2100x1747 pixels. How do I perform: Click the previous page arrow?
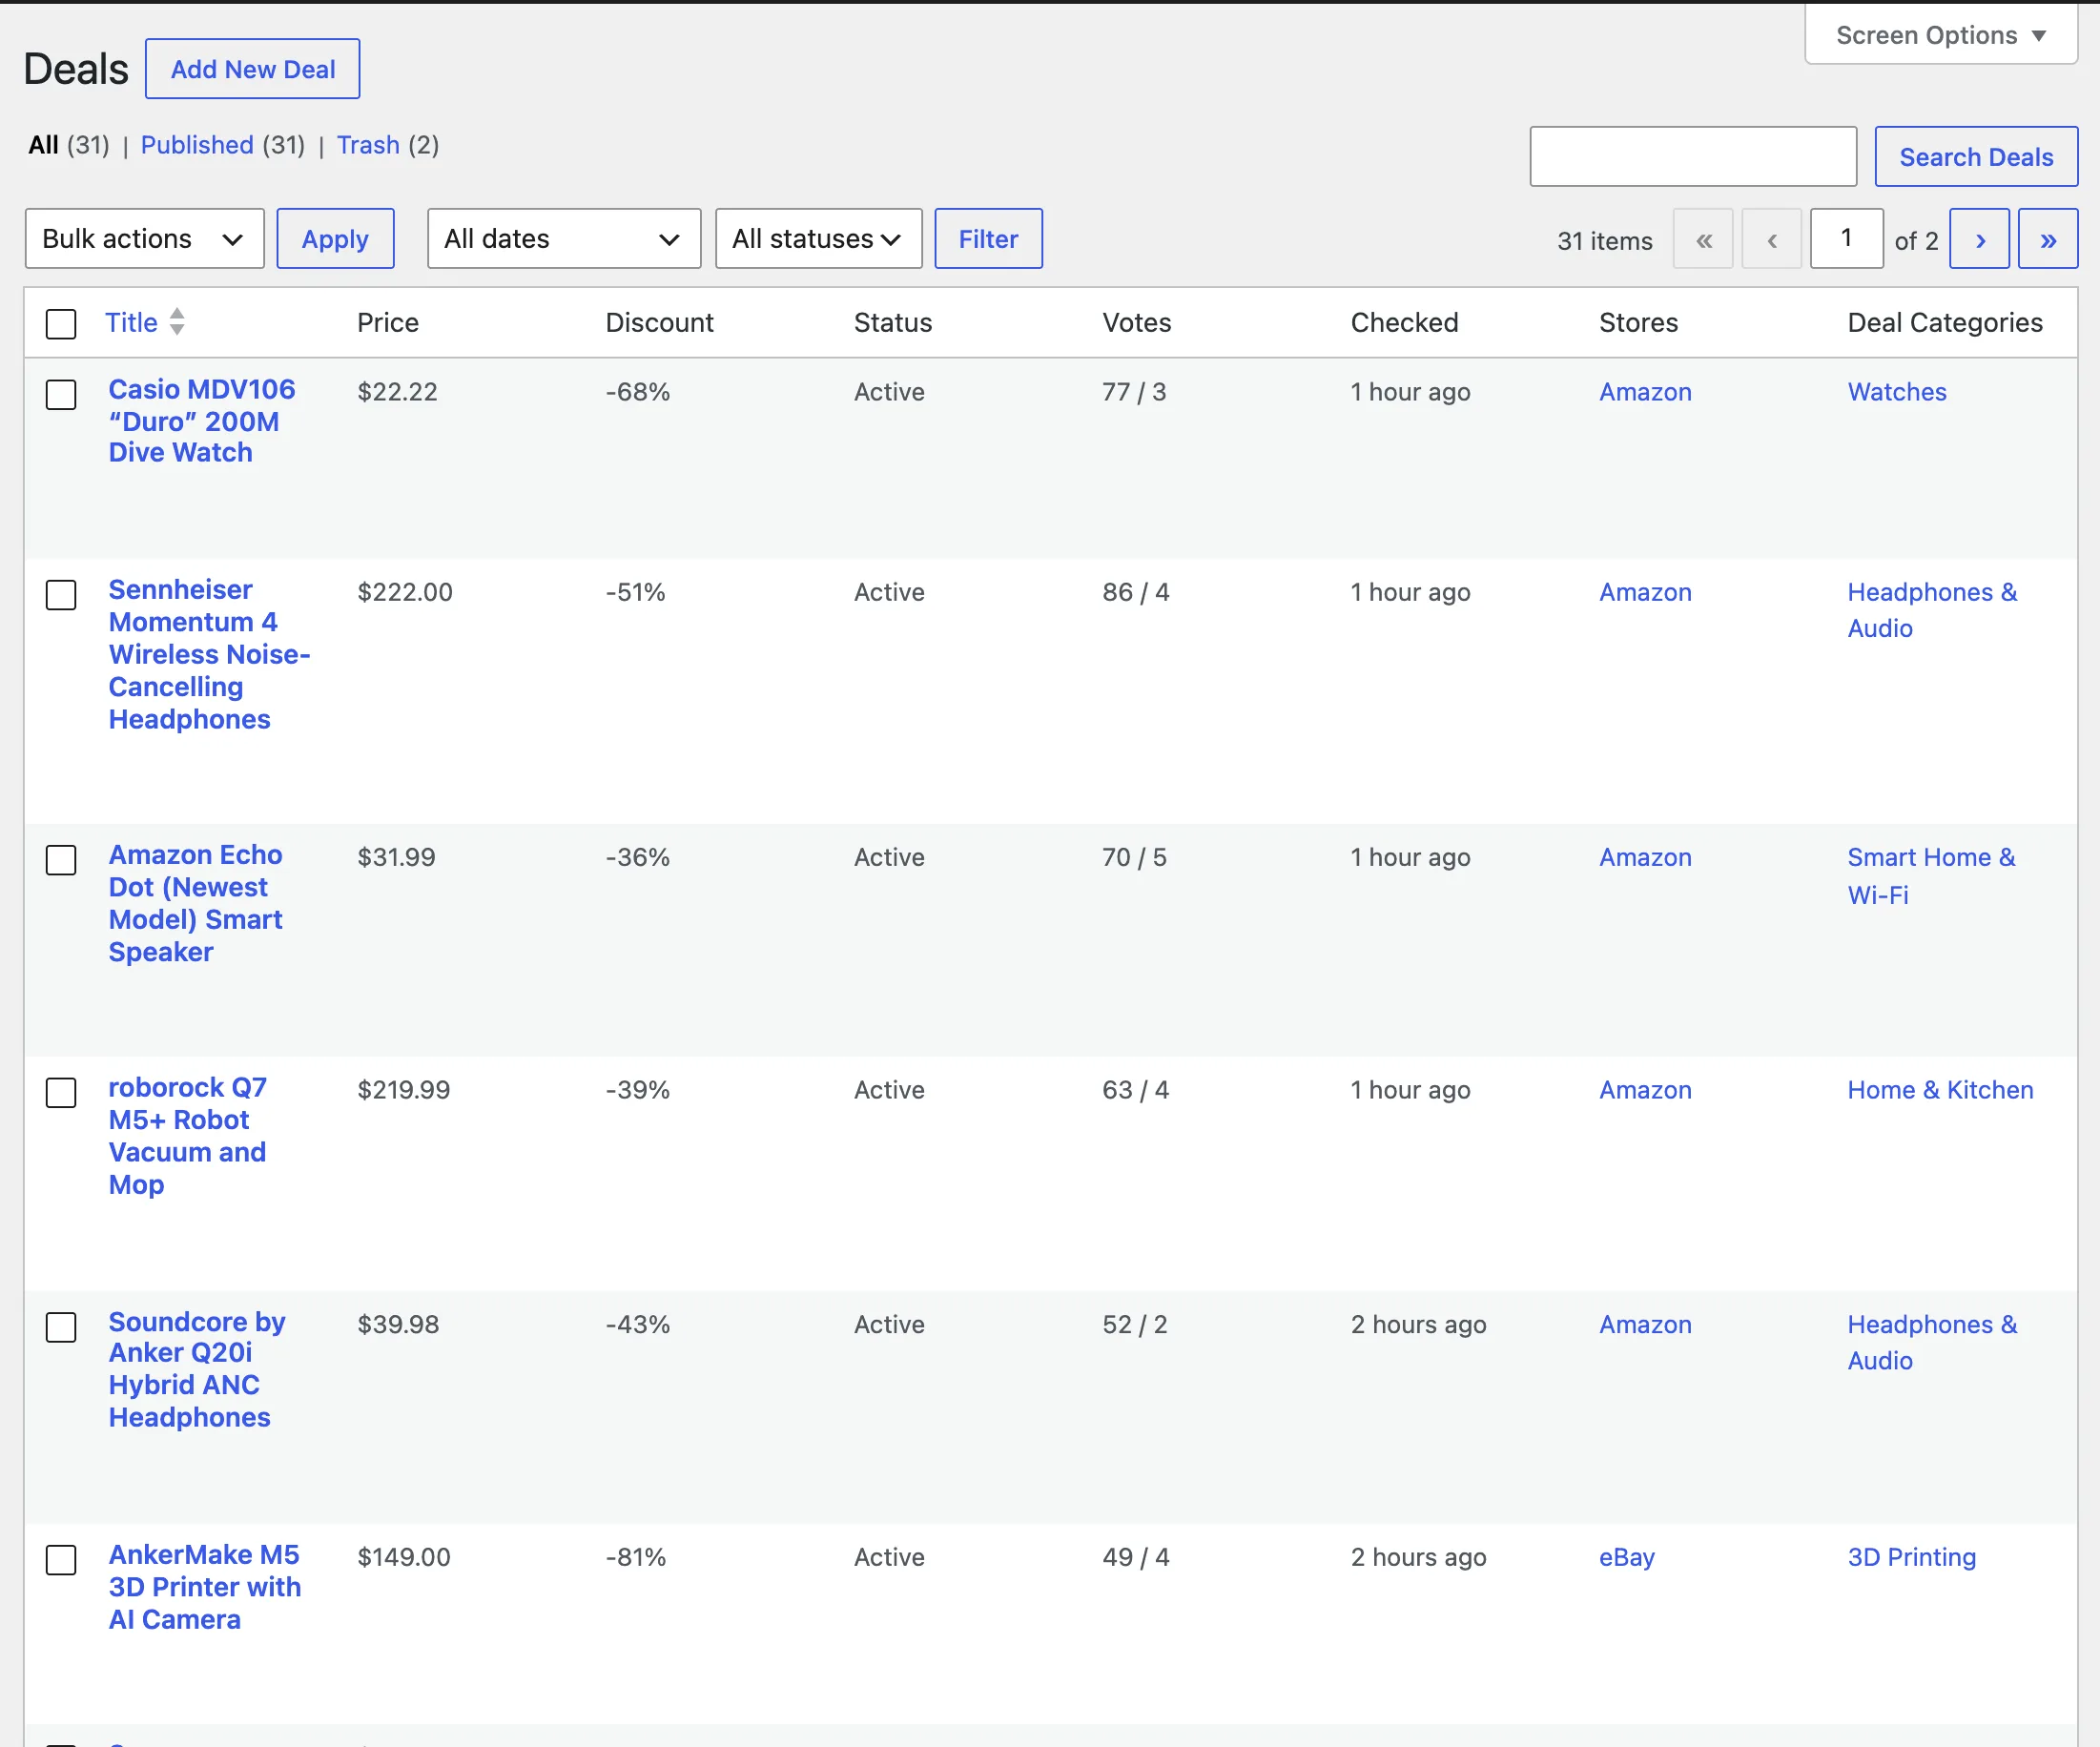point(1771,239)
